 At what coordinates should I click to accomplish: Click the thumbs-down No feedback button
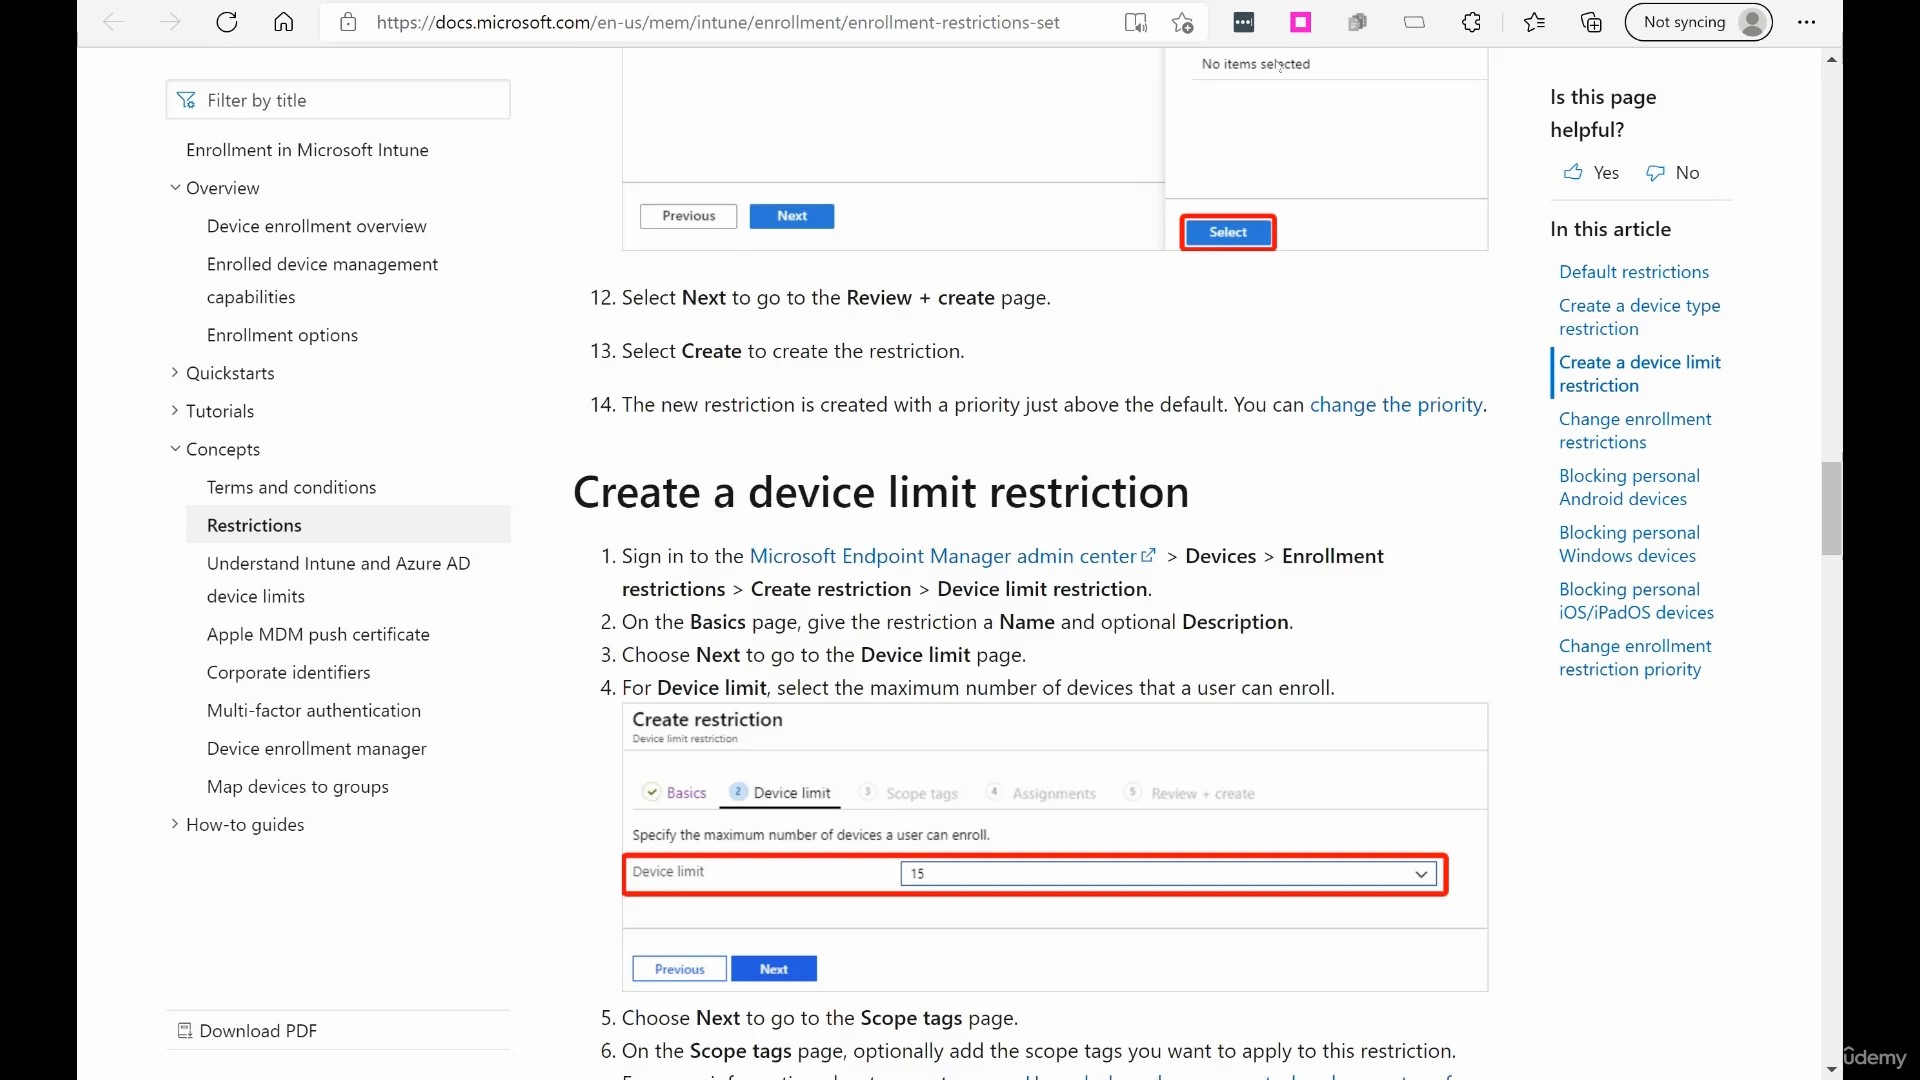pyautogui.click(x=1673, y=172)
